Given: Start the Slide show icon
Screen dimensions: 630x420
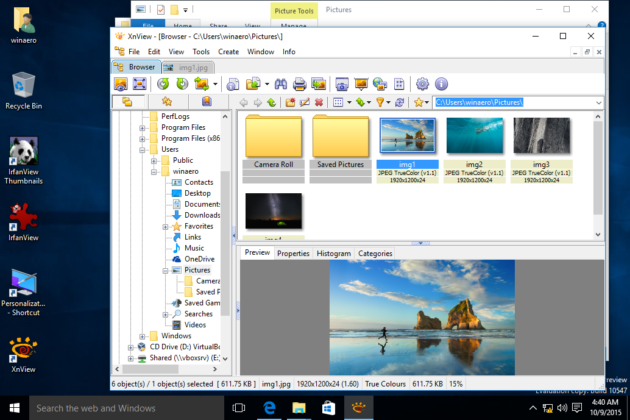Looking at the screenshot, I should coord(361,84).
